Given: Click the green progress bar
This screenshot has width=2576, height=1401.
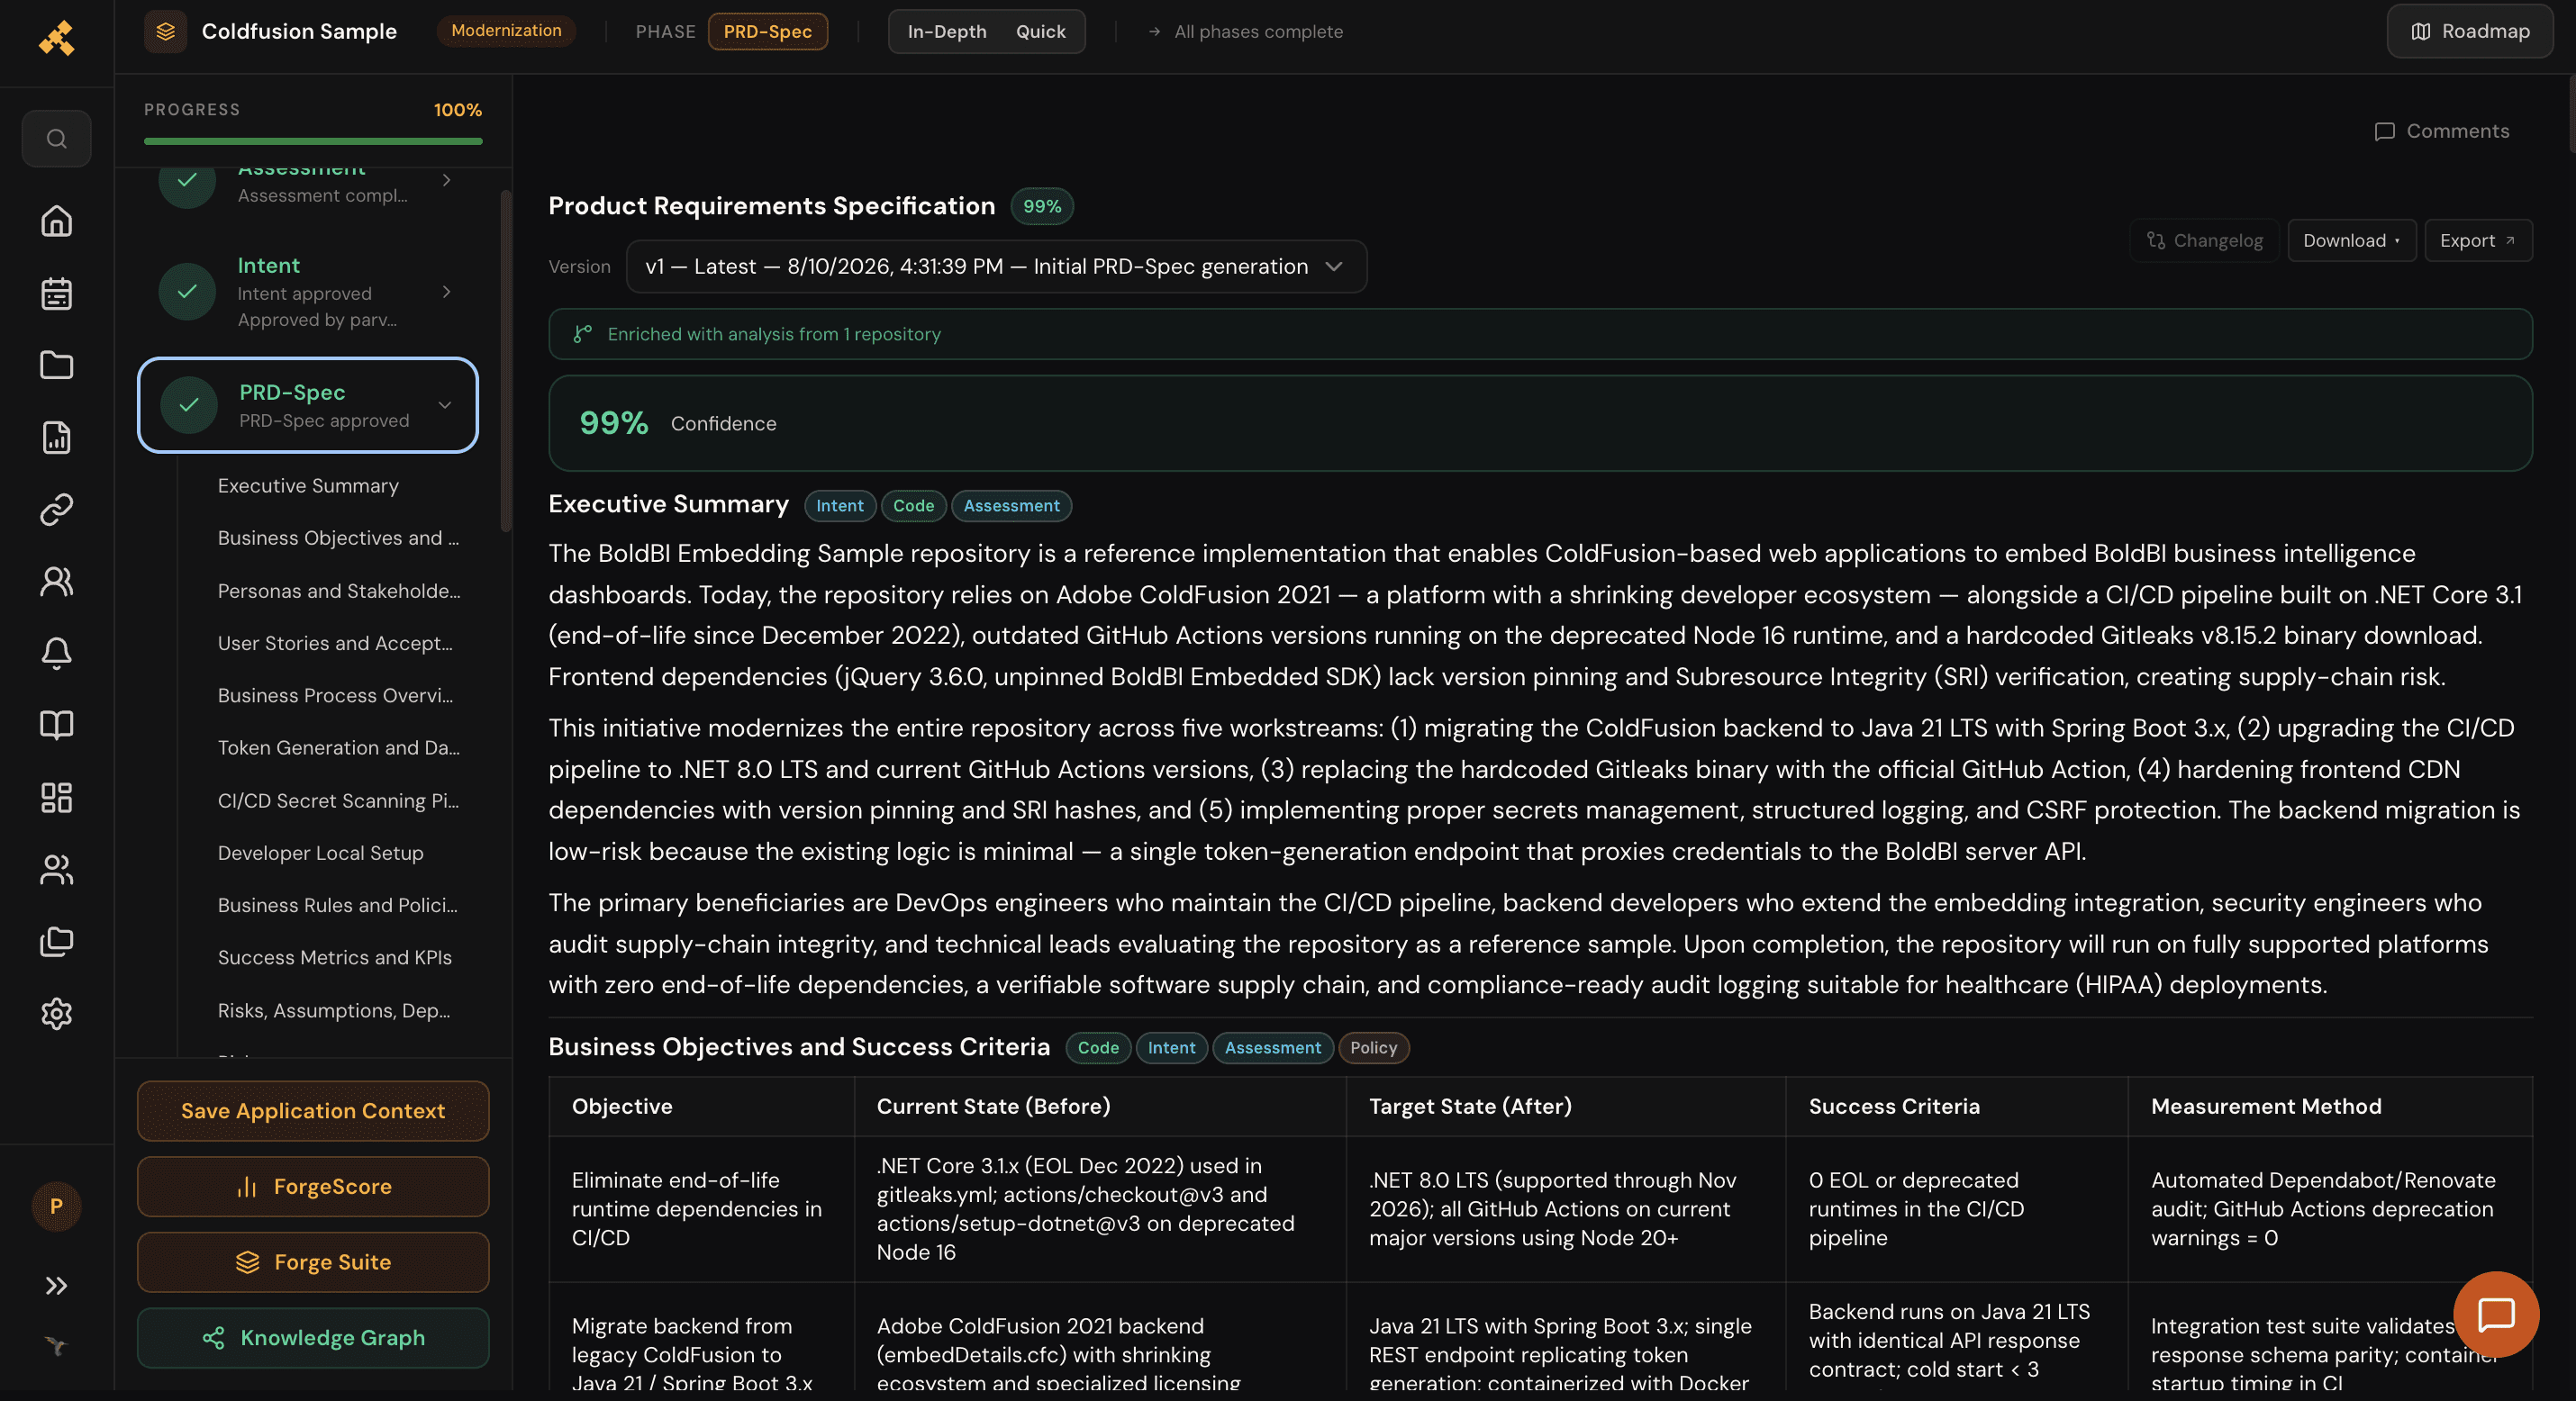Looking at the screenshot, I should coord(313,141).
